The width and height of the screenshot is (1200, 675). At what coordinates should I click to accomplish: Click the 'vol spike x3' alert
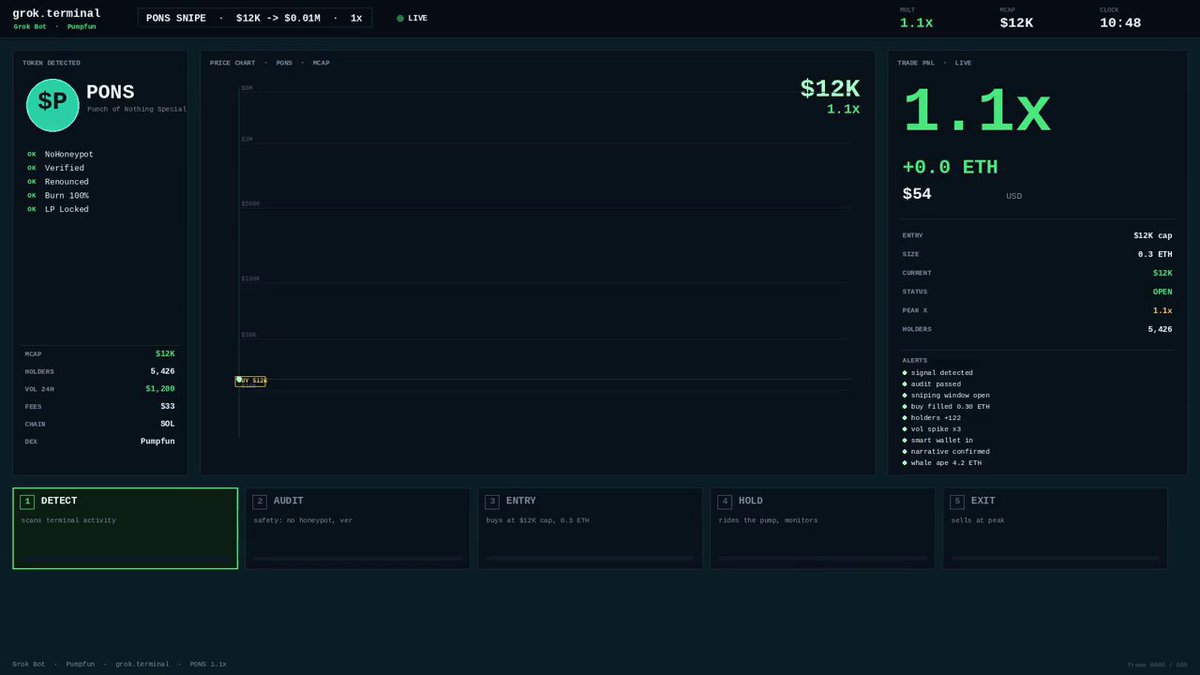(x=931, y=429)
